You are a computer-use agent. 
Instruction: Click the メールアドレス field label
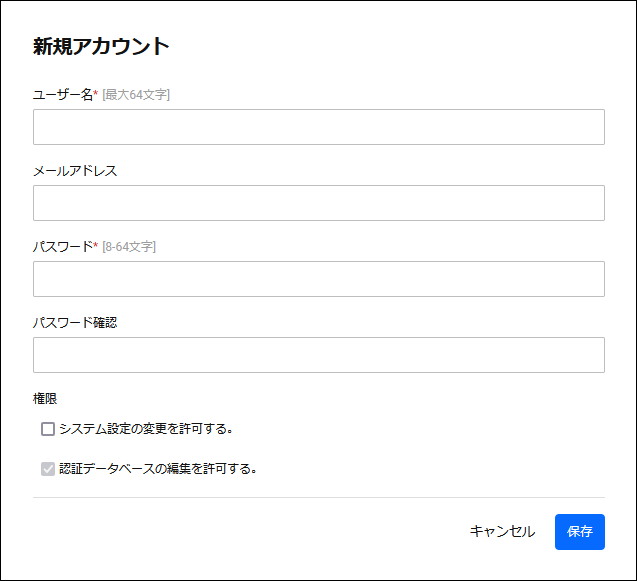(x=75, y=171)
